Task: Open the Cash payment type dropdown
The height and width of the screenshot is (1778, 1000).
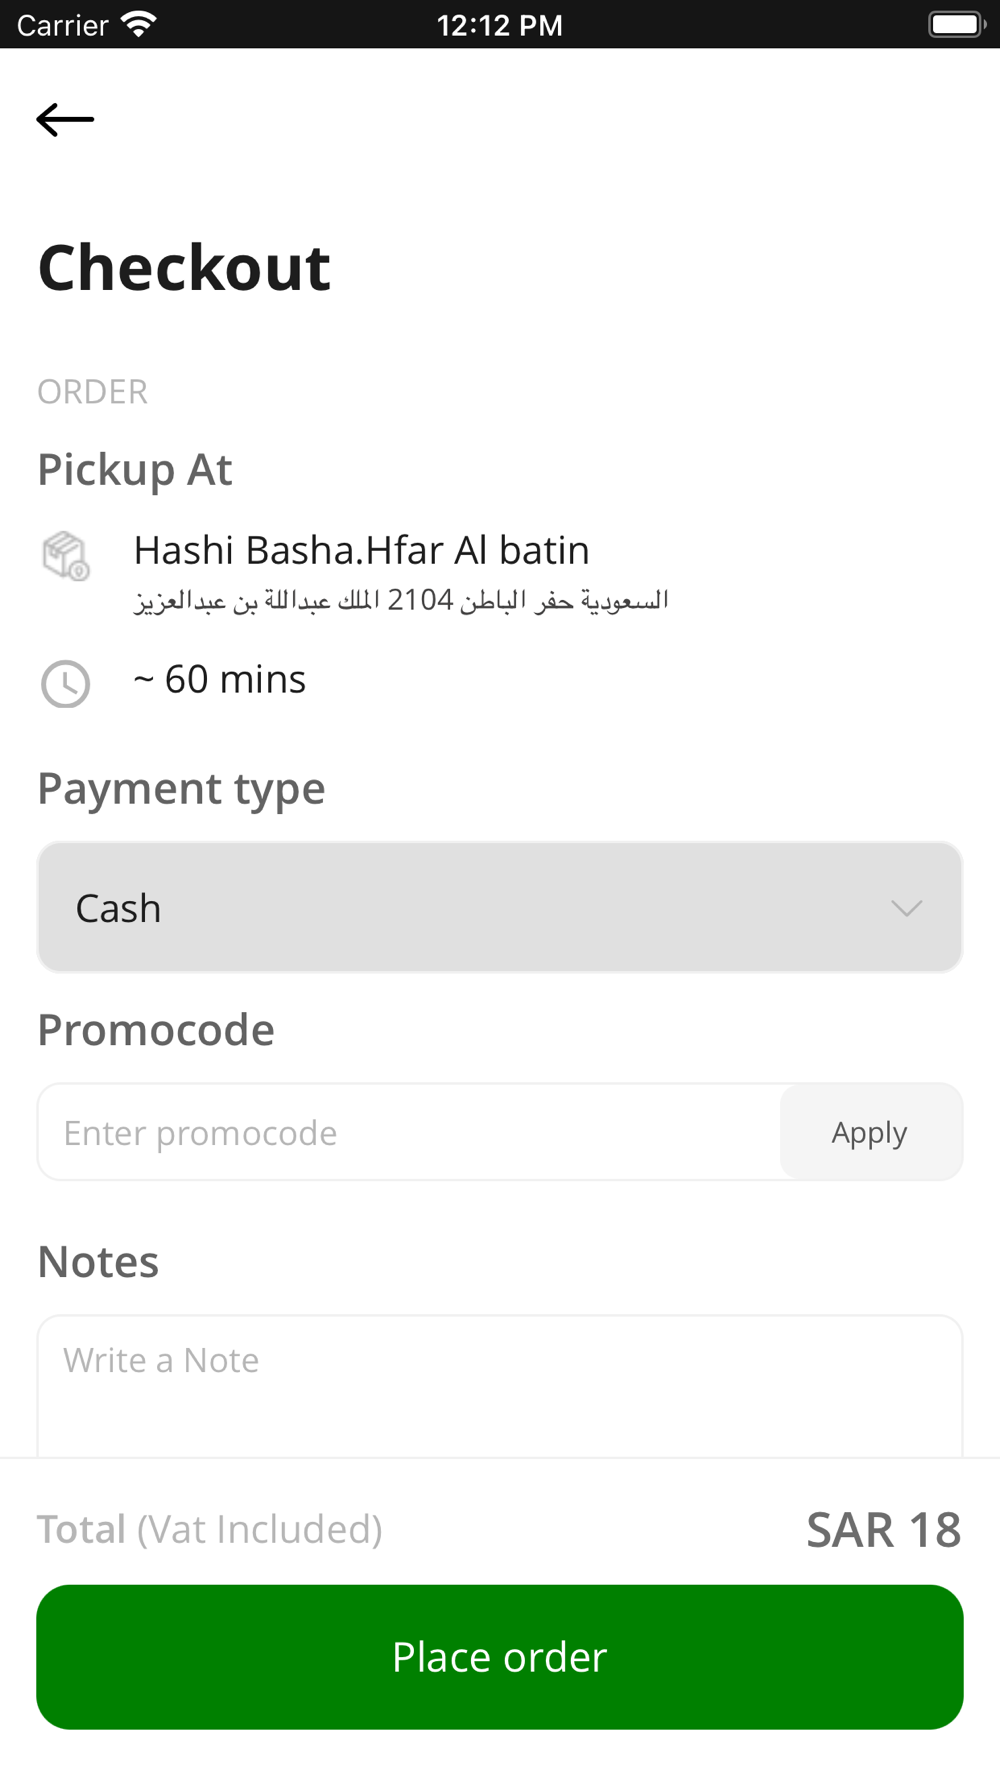Action: tap(500, 907)
